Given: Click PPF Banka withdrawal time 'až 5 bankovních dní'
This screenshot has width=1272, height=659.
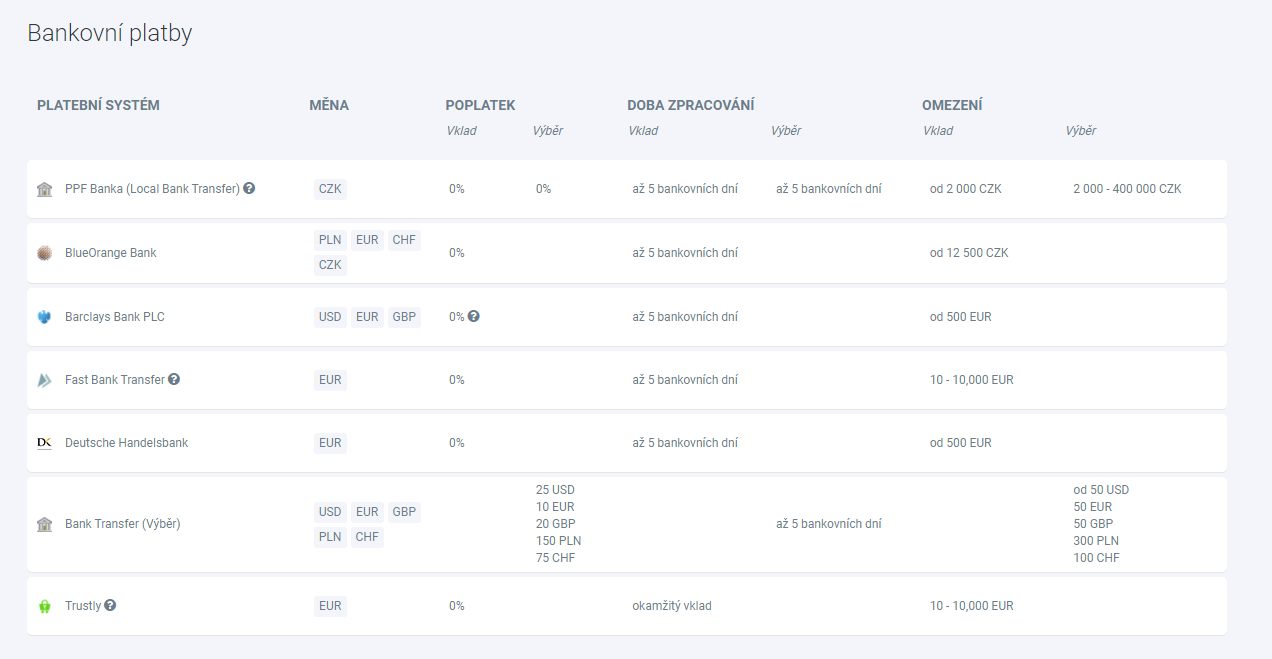Looking at the screenshot, I should click(829, 189).
